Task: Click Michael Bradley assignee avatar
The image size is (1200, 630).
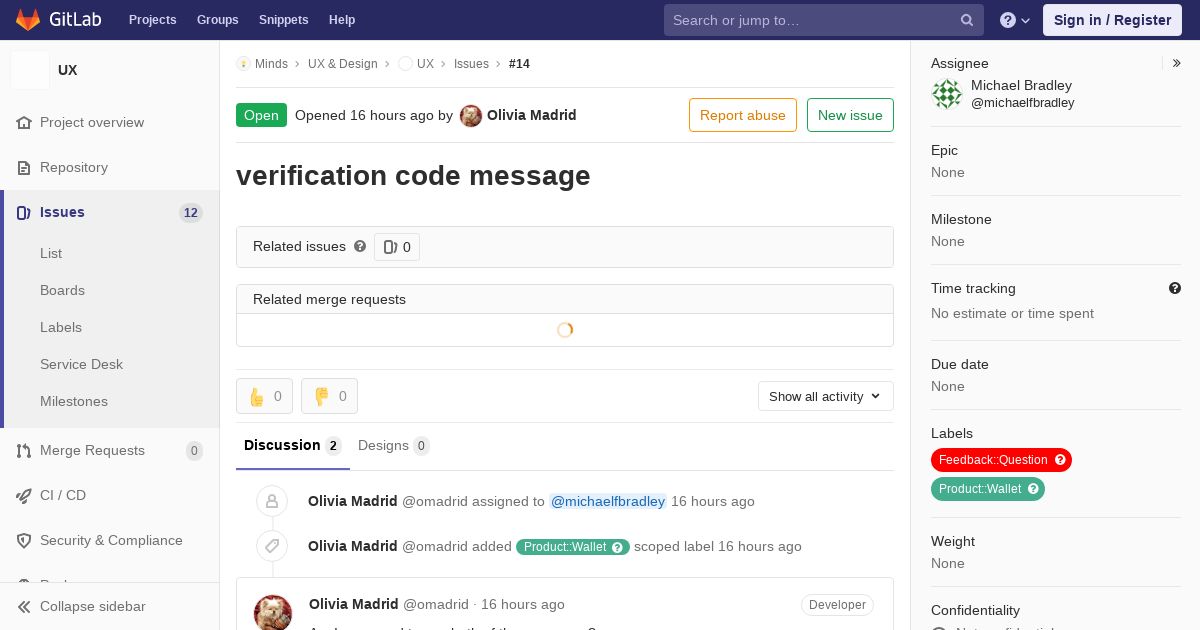Action: click(947, 94)
